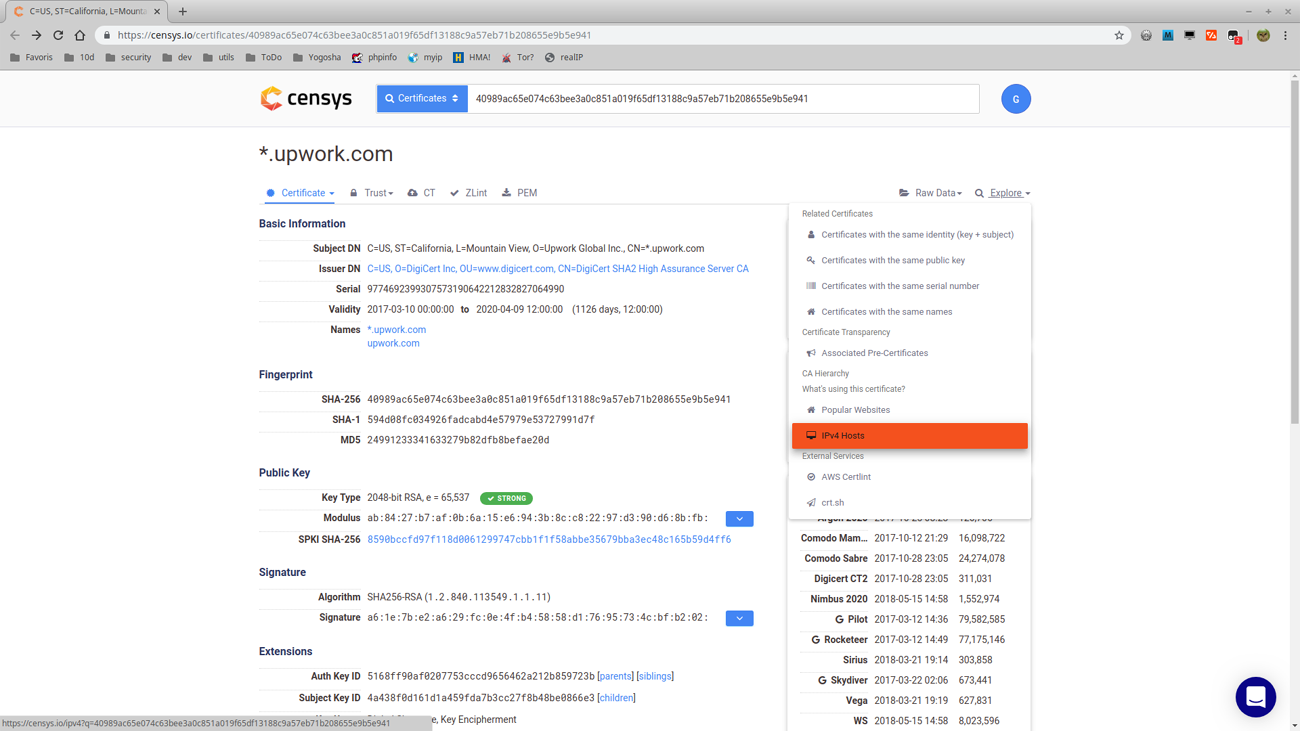Close the current Censys browser tab
The image size is (1300, 731).
[157, 11]
